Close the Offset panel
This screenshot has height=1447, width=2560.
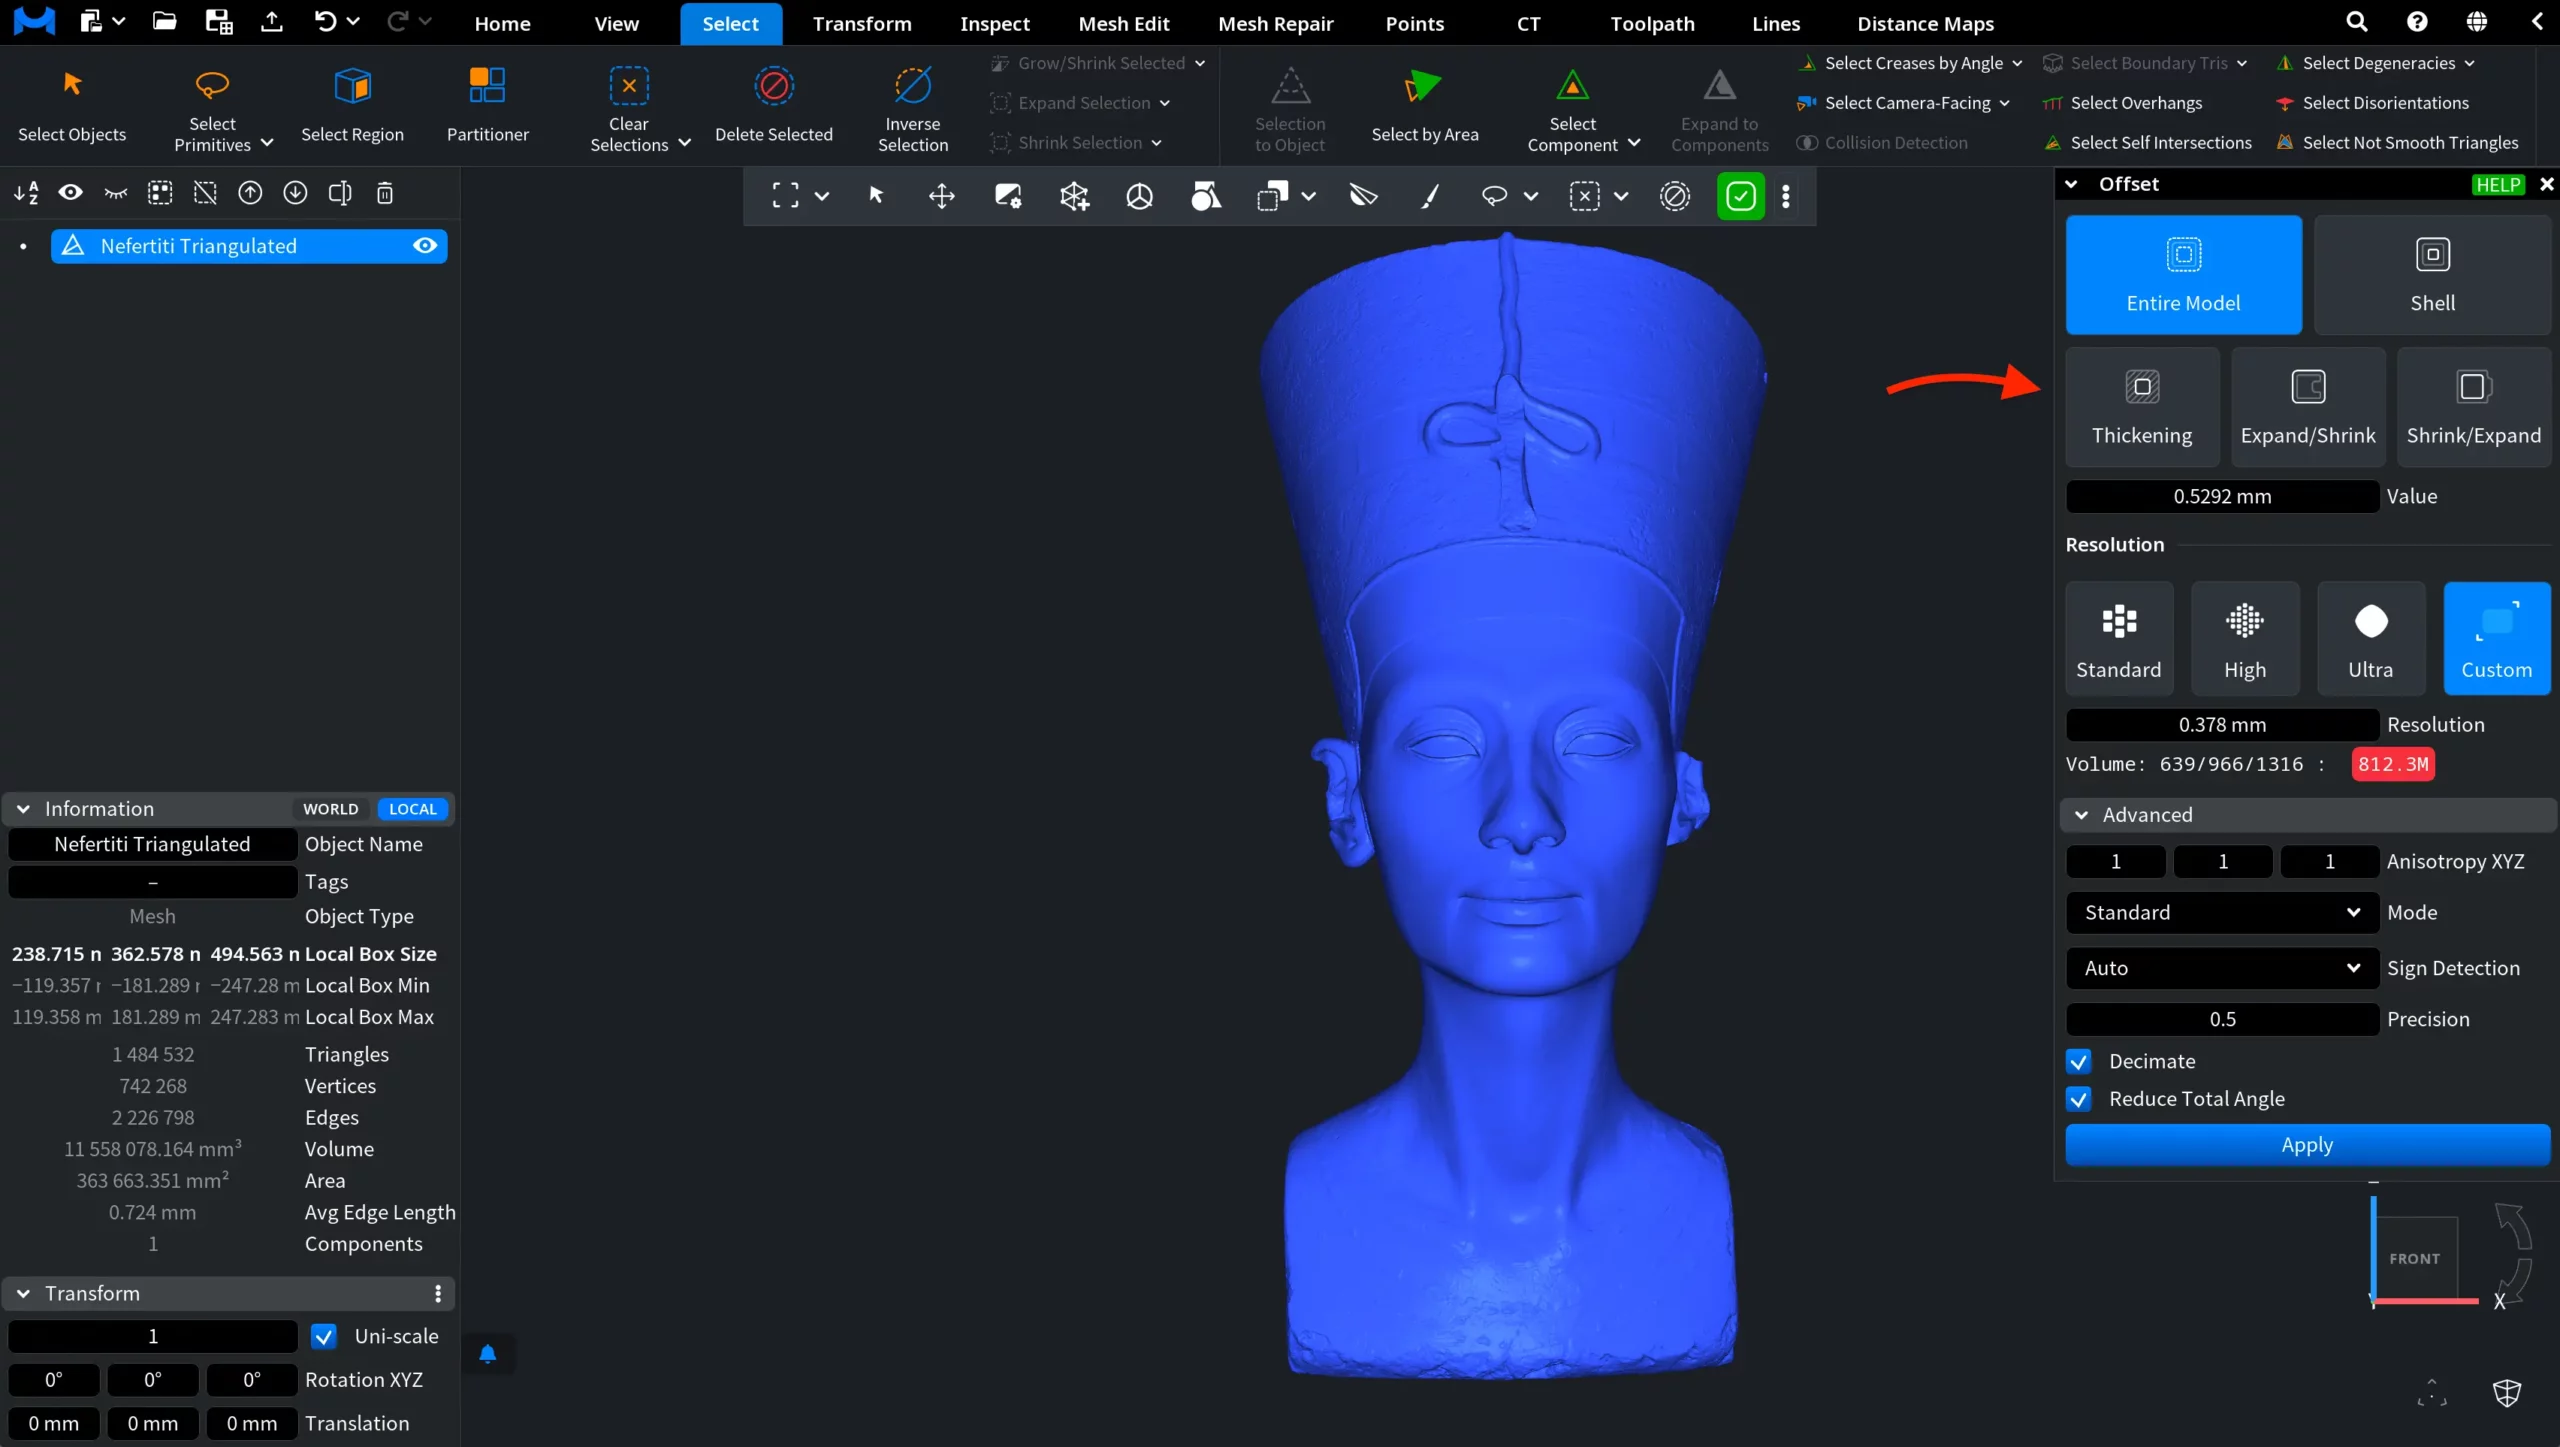point(2546,184)
